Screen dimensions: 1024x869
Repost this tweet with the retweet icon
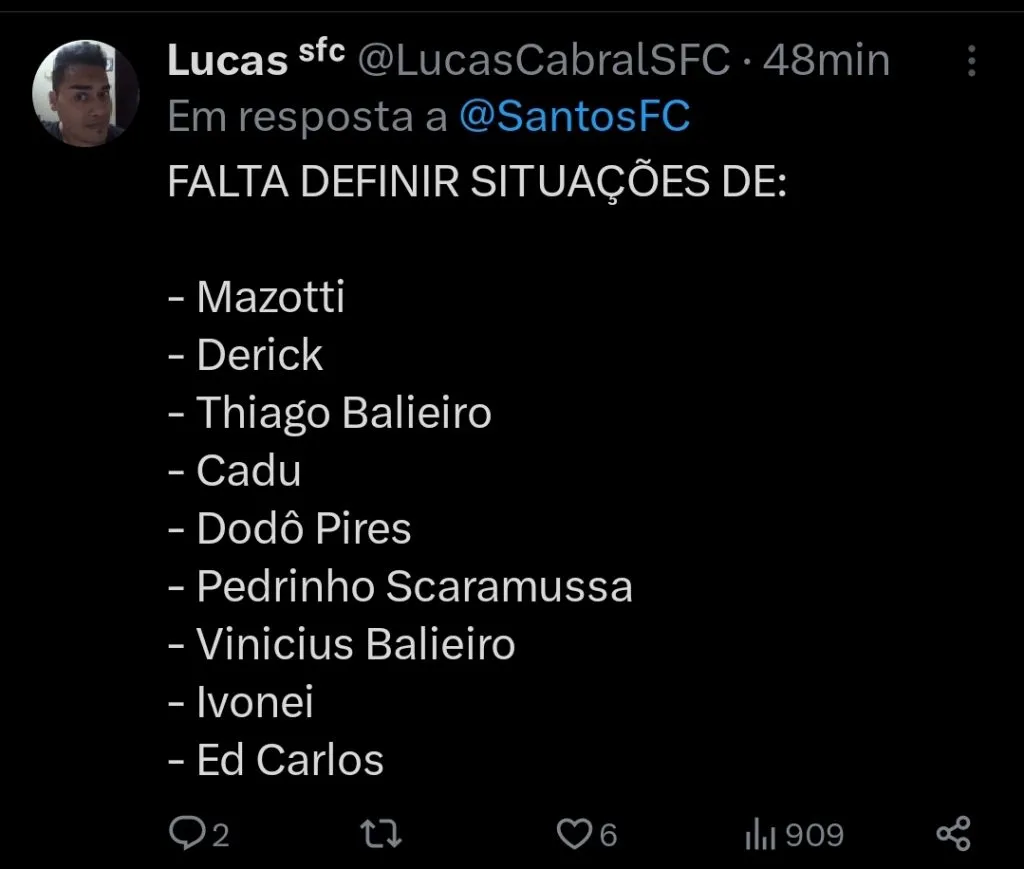pyautogui.click(x=381, y=833)
